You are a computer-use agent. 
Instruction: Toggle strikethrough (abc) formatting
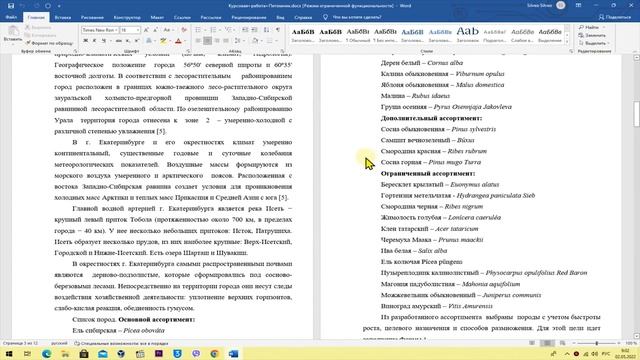point(119,41)
